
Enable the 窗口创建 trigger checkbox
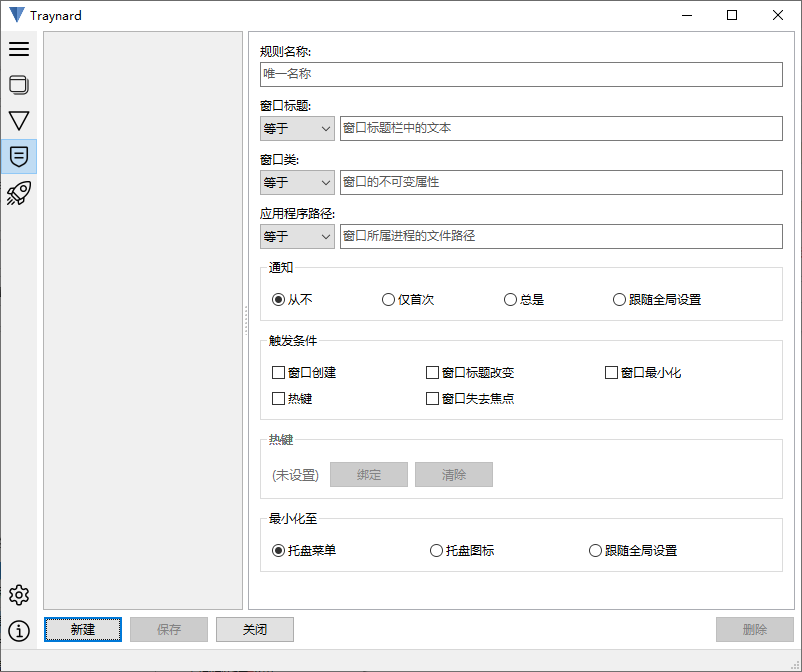coord(278,372)
